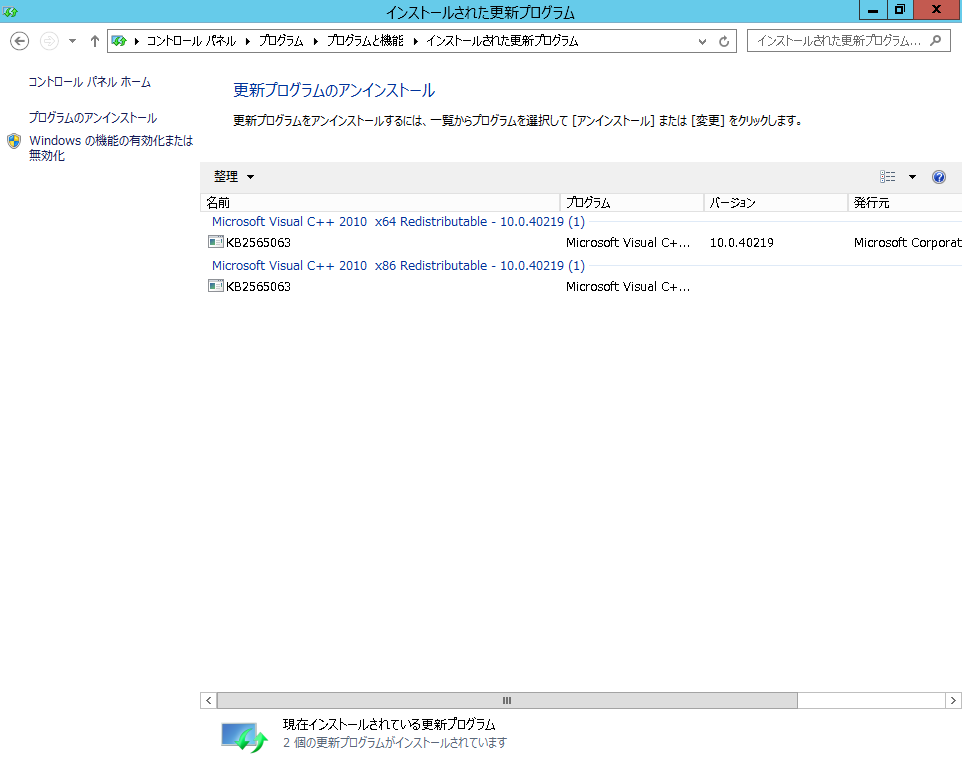Minimize the installed updates window

pyautogui.click(x=873, y=10)
